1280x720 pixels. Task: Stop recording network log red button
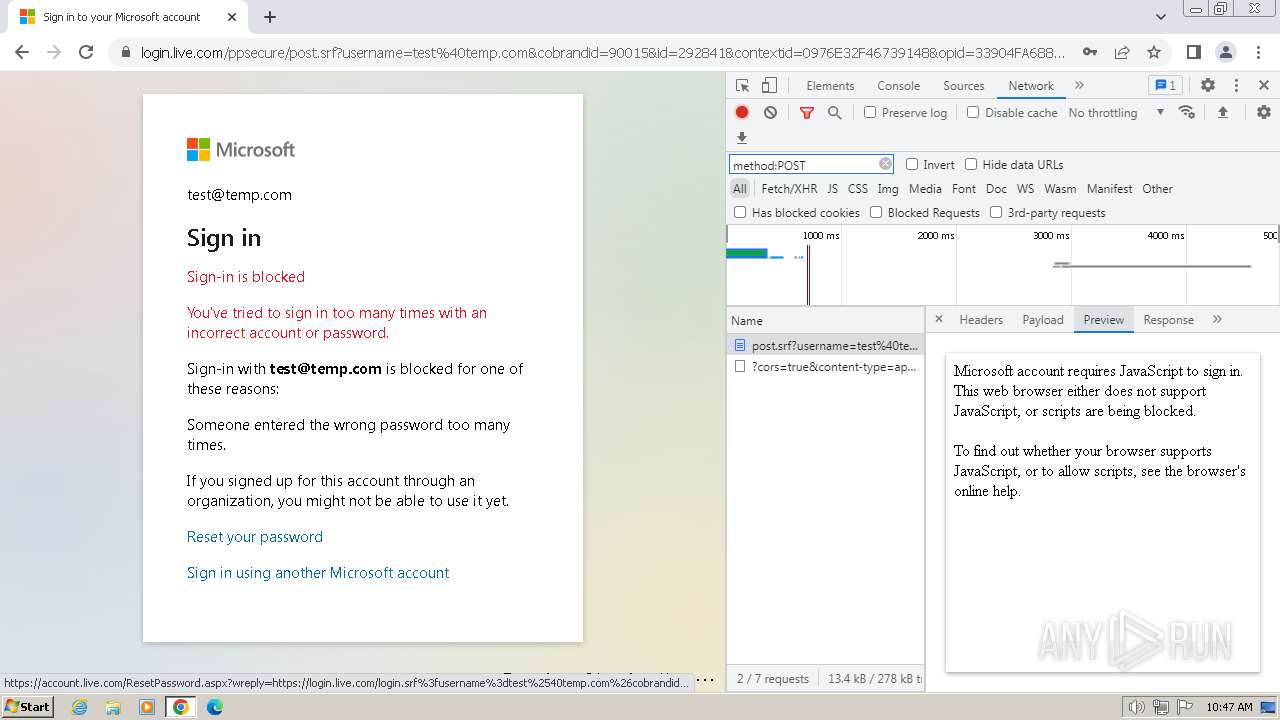point(742,113)
